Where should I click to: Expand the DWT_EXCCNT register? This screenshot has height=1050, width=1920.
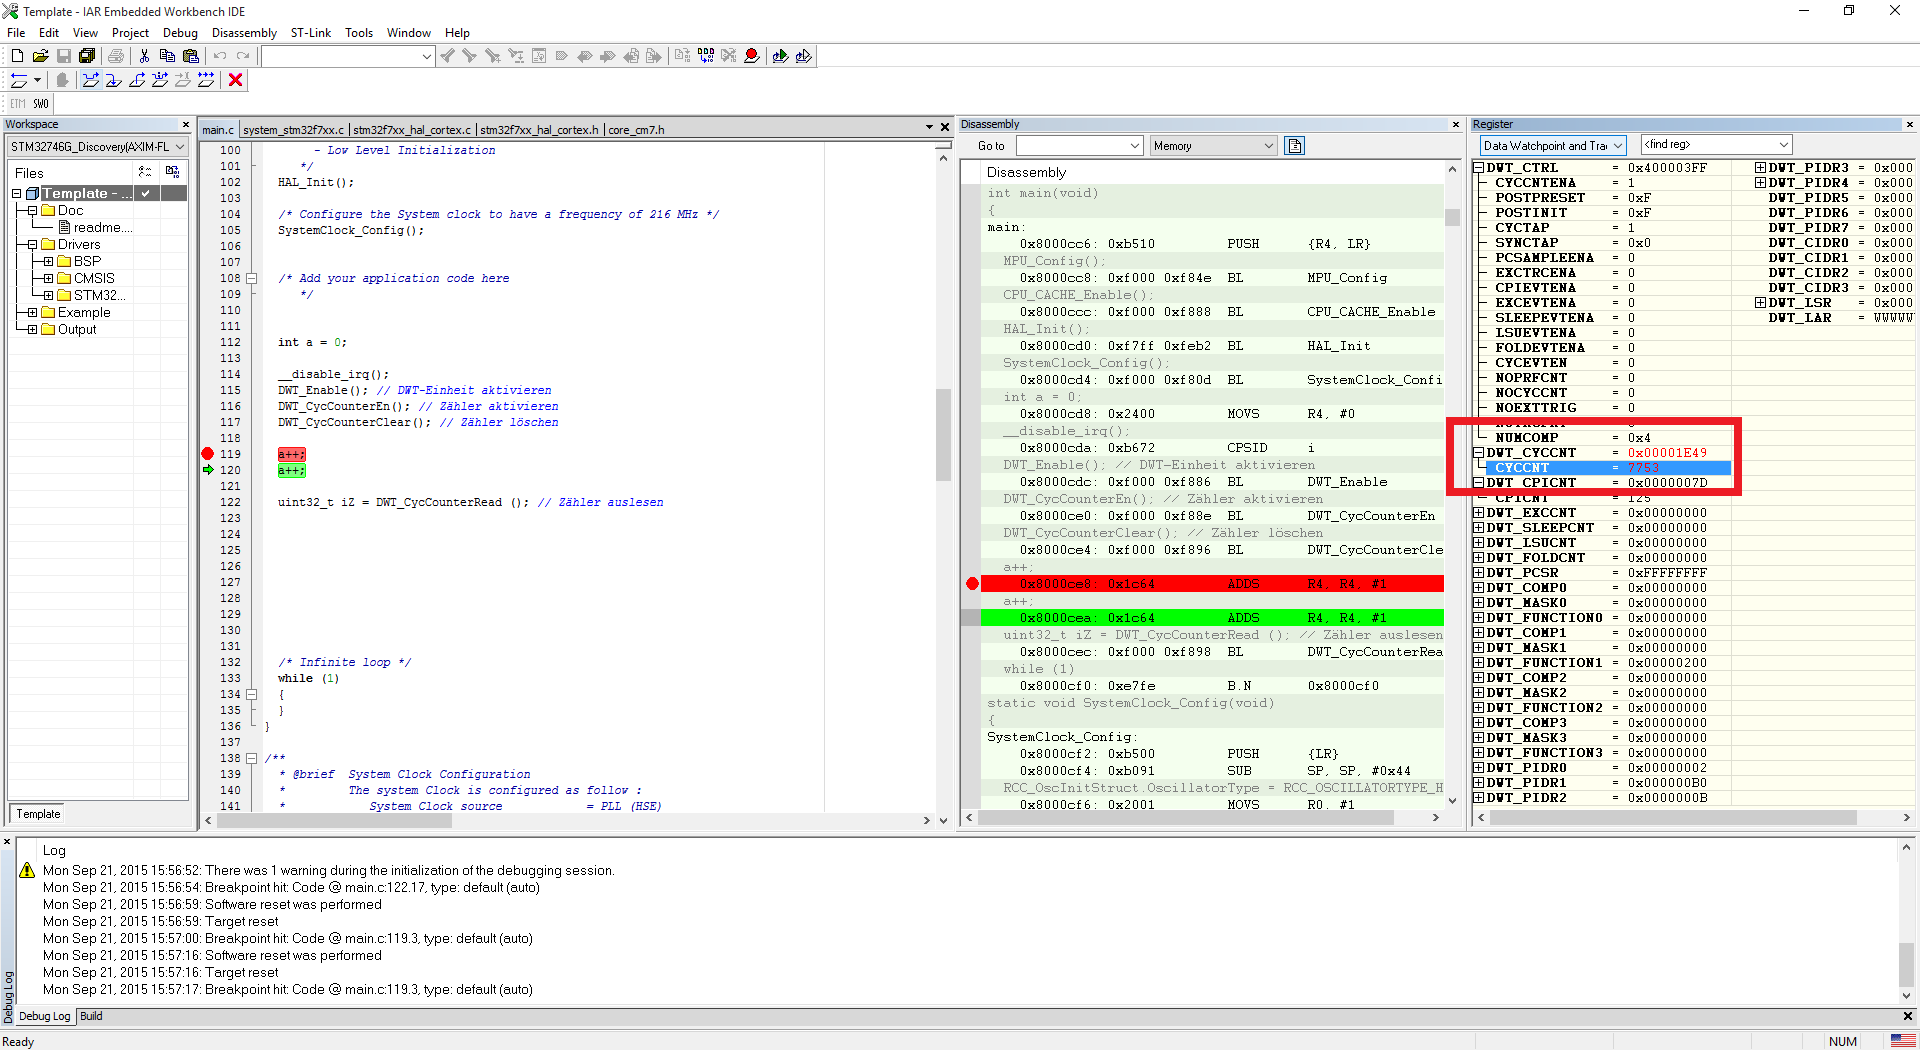(x=1479, y=513)
